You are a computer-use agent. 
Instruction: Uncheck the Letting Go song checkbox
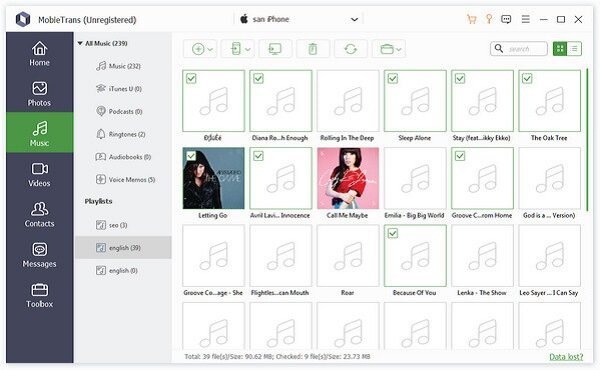point(191,156)
